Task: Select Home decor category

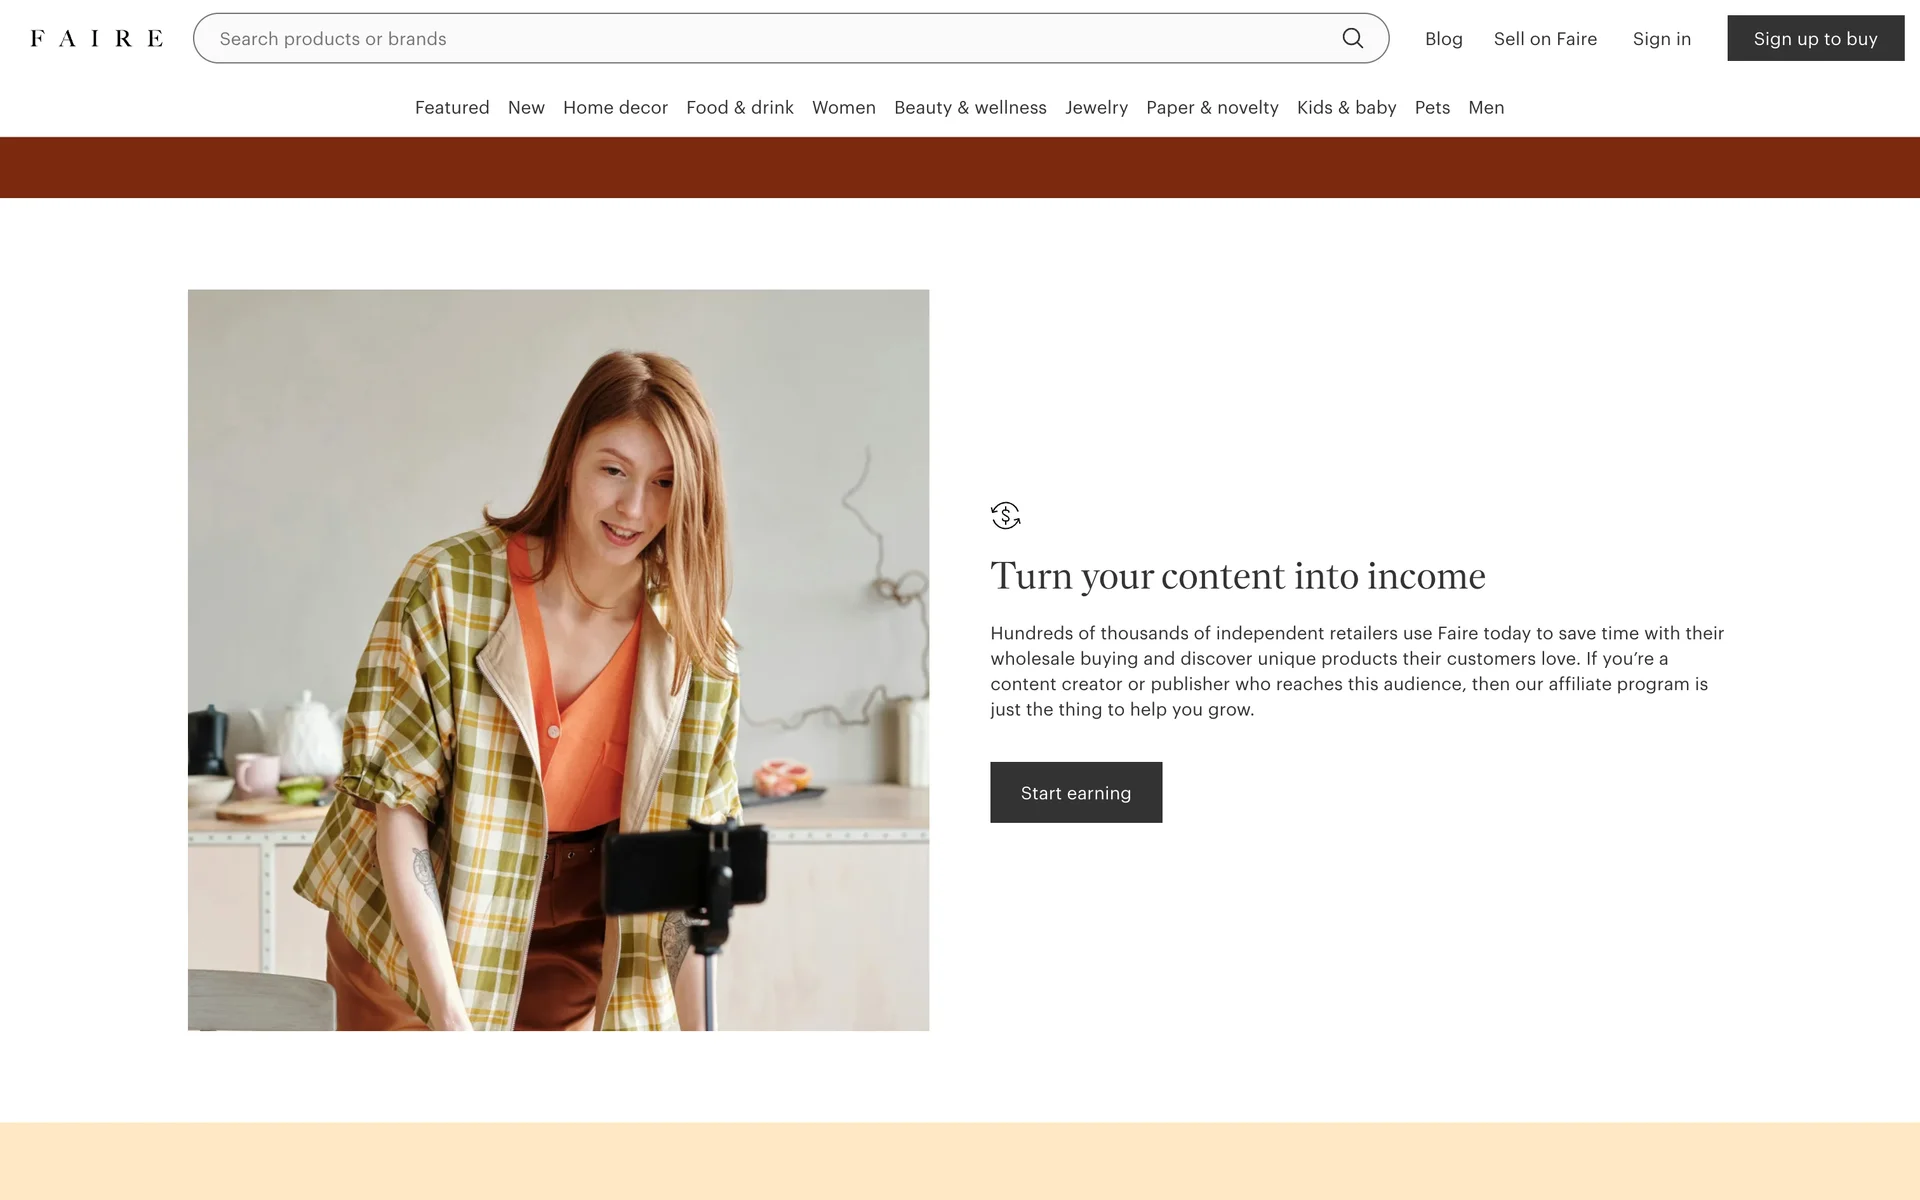Action: pyautogui.click(x=615, y=107)
